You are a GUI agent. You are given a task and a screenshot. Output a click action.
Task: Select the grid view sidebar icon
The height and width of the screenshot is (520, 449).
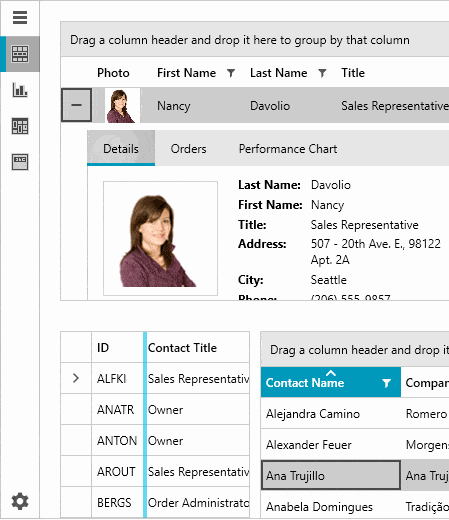[x=20, y=54]
